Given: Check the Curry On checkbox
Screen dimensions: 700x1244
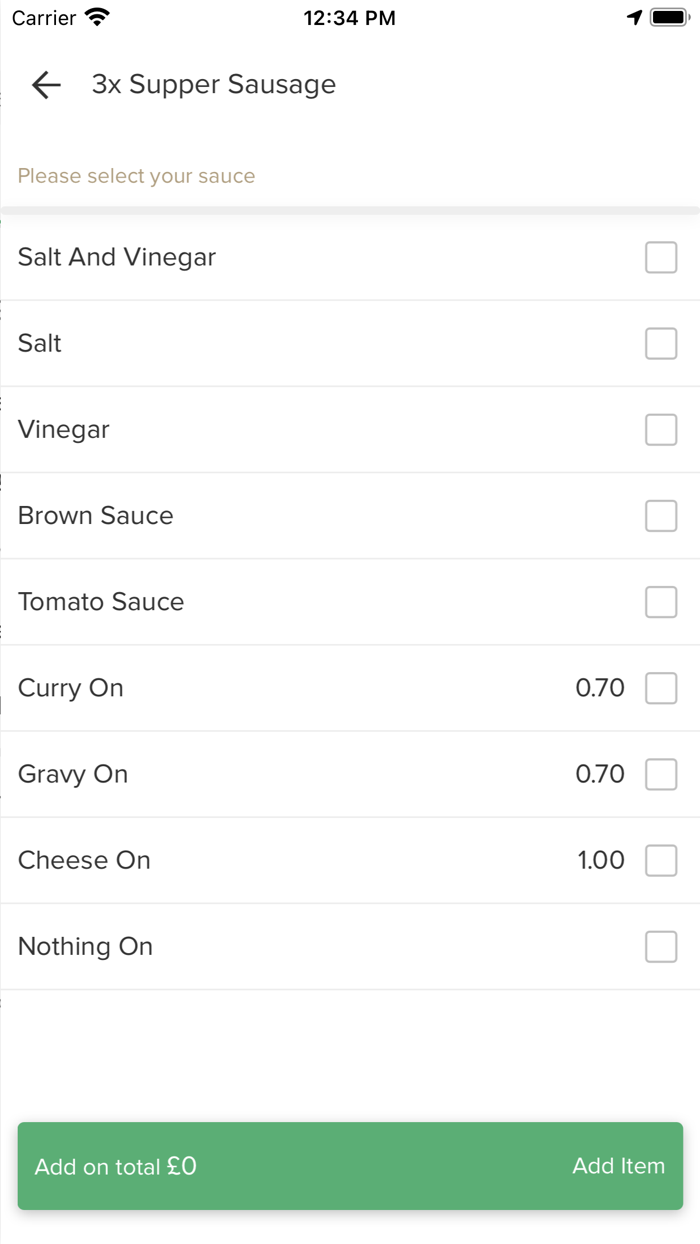Looking at the screenshot, I should pyautogui.click(x=661, y=688).
